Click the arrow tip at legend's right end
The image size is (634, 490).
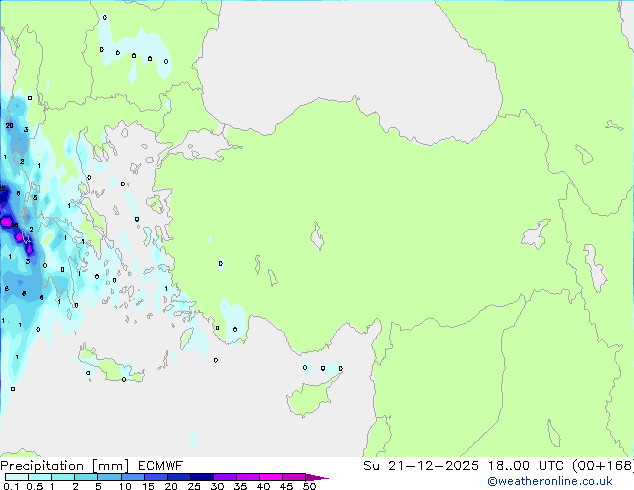click(x=323, y=477)
